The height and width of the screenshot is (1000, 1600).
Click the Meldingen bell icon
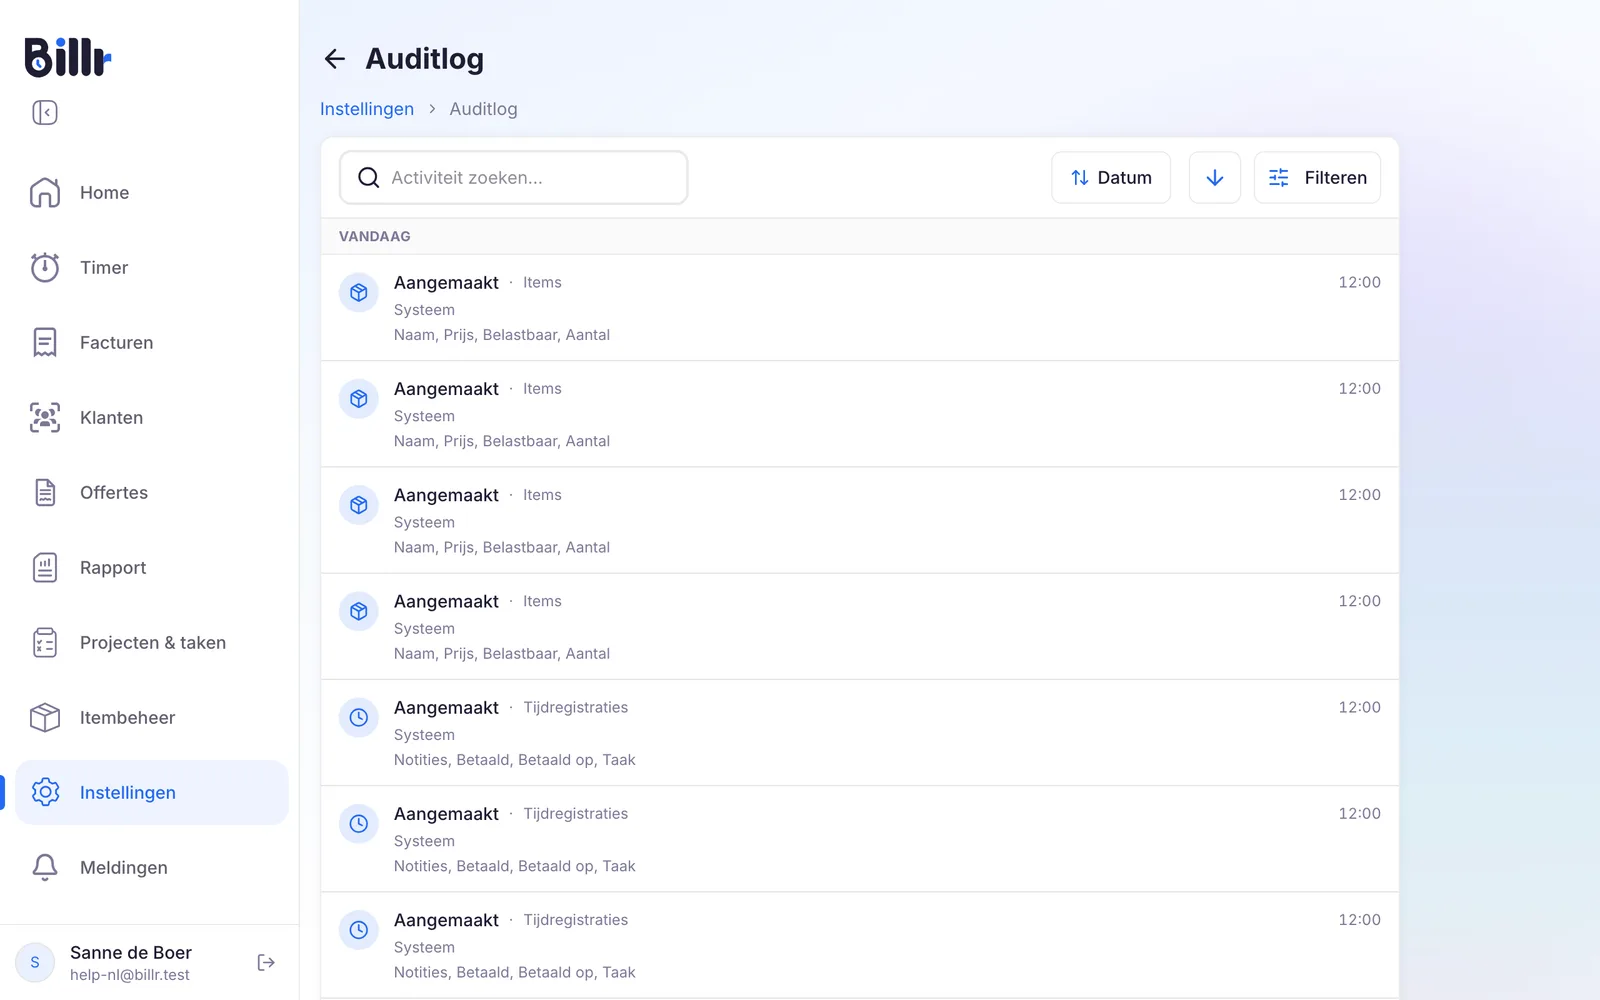(x=45, y=868)
